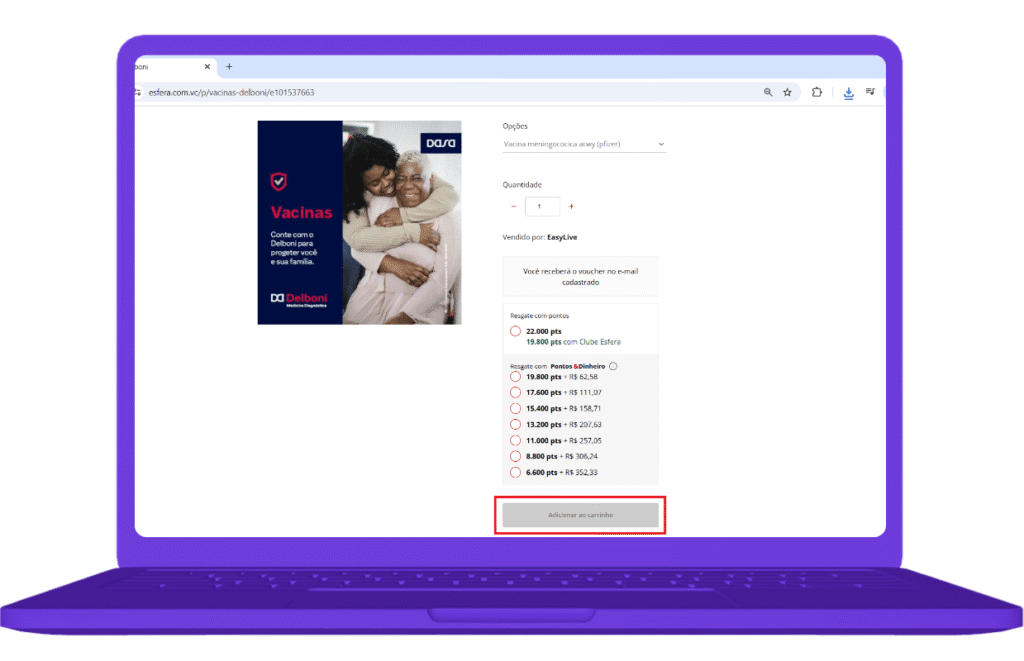This screenshot has height=661, width=1024.
Task: Select the 13.200 pts + R$ 207,63 option
Action: click(515, 424)
